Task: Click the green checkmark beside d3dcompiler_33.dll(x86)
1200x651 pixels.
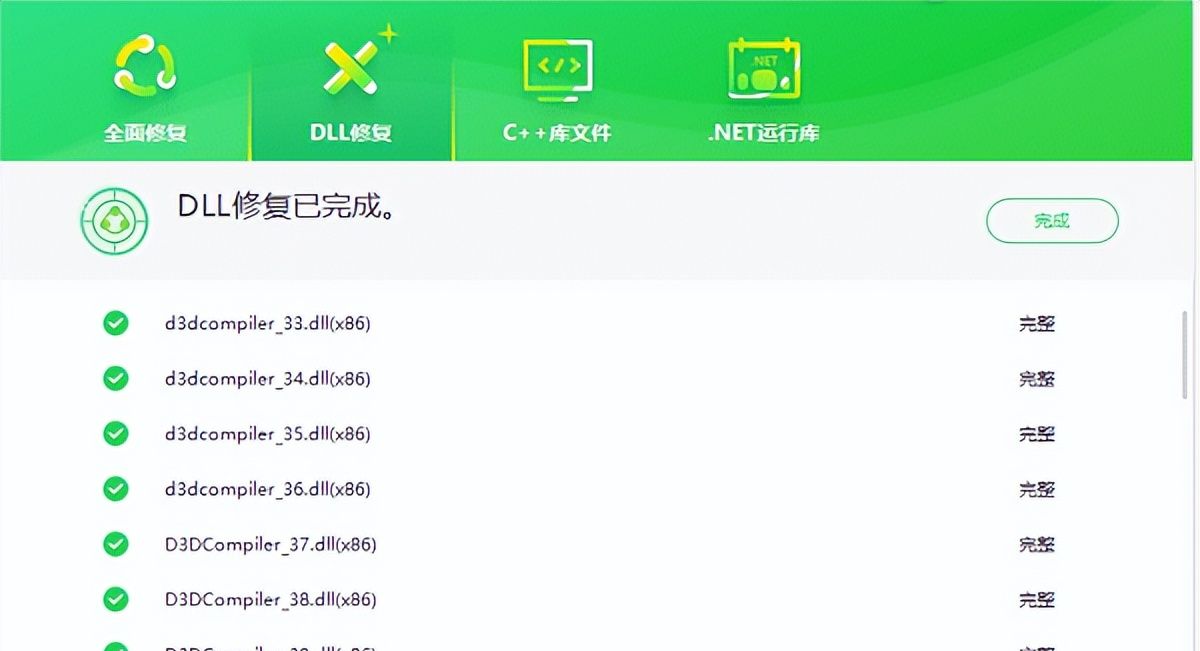Action: tap(115, 323)
